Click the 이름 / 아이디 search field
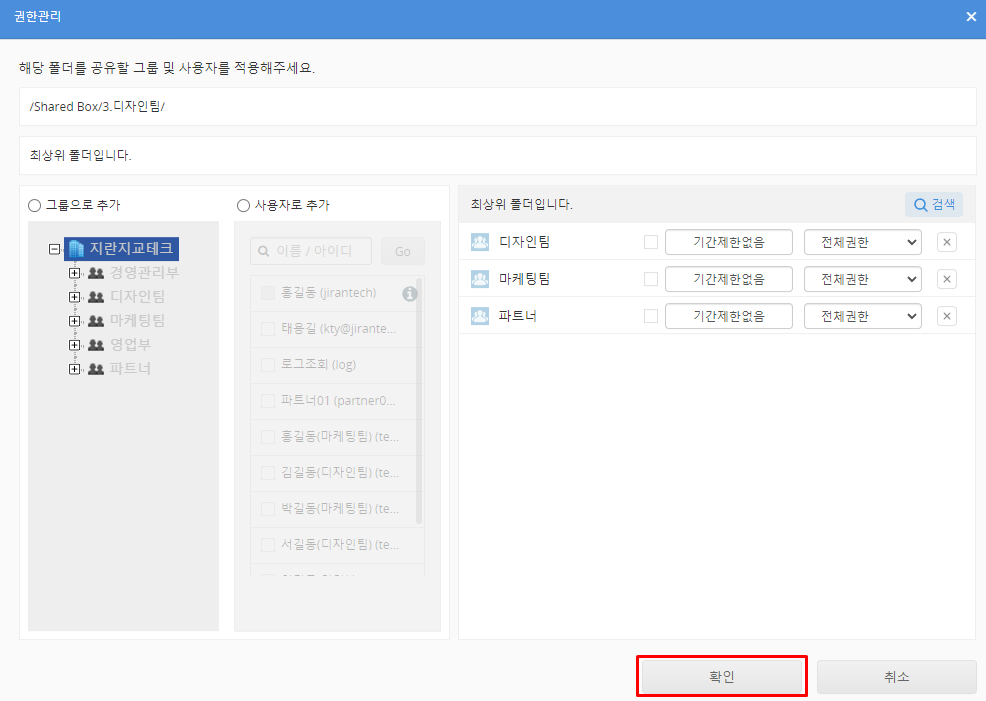The height and width of the screenshot is (701, 986). [311, 251]
